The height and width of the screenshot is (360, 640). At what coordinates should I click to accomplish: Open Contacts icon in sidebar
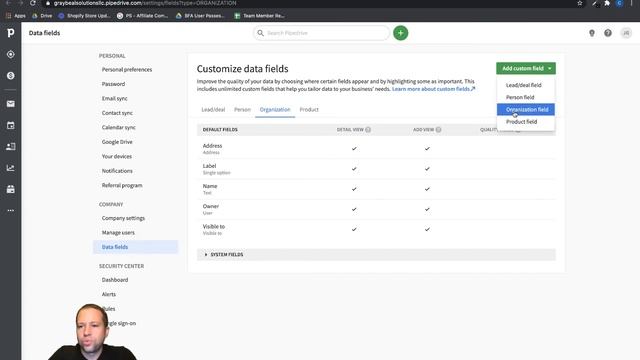(x=11, y=147)
